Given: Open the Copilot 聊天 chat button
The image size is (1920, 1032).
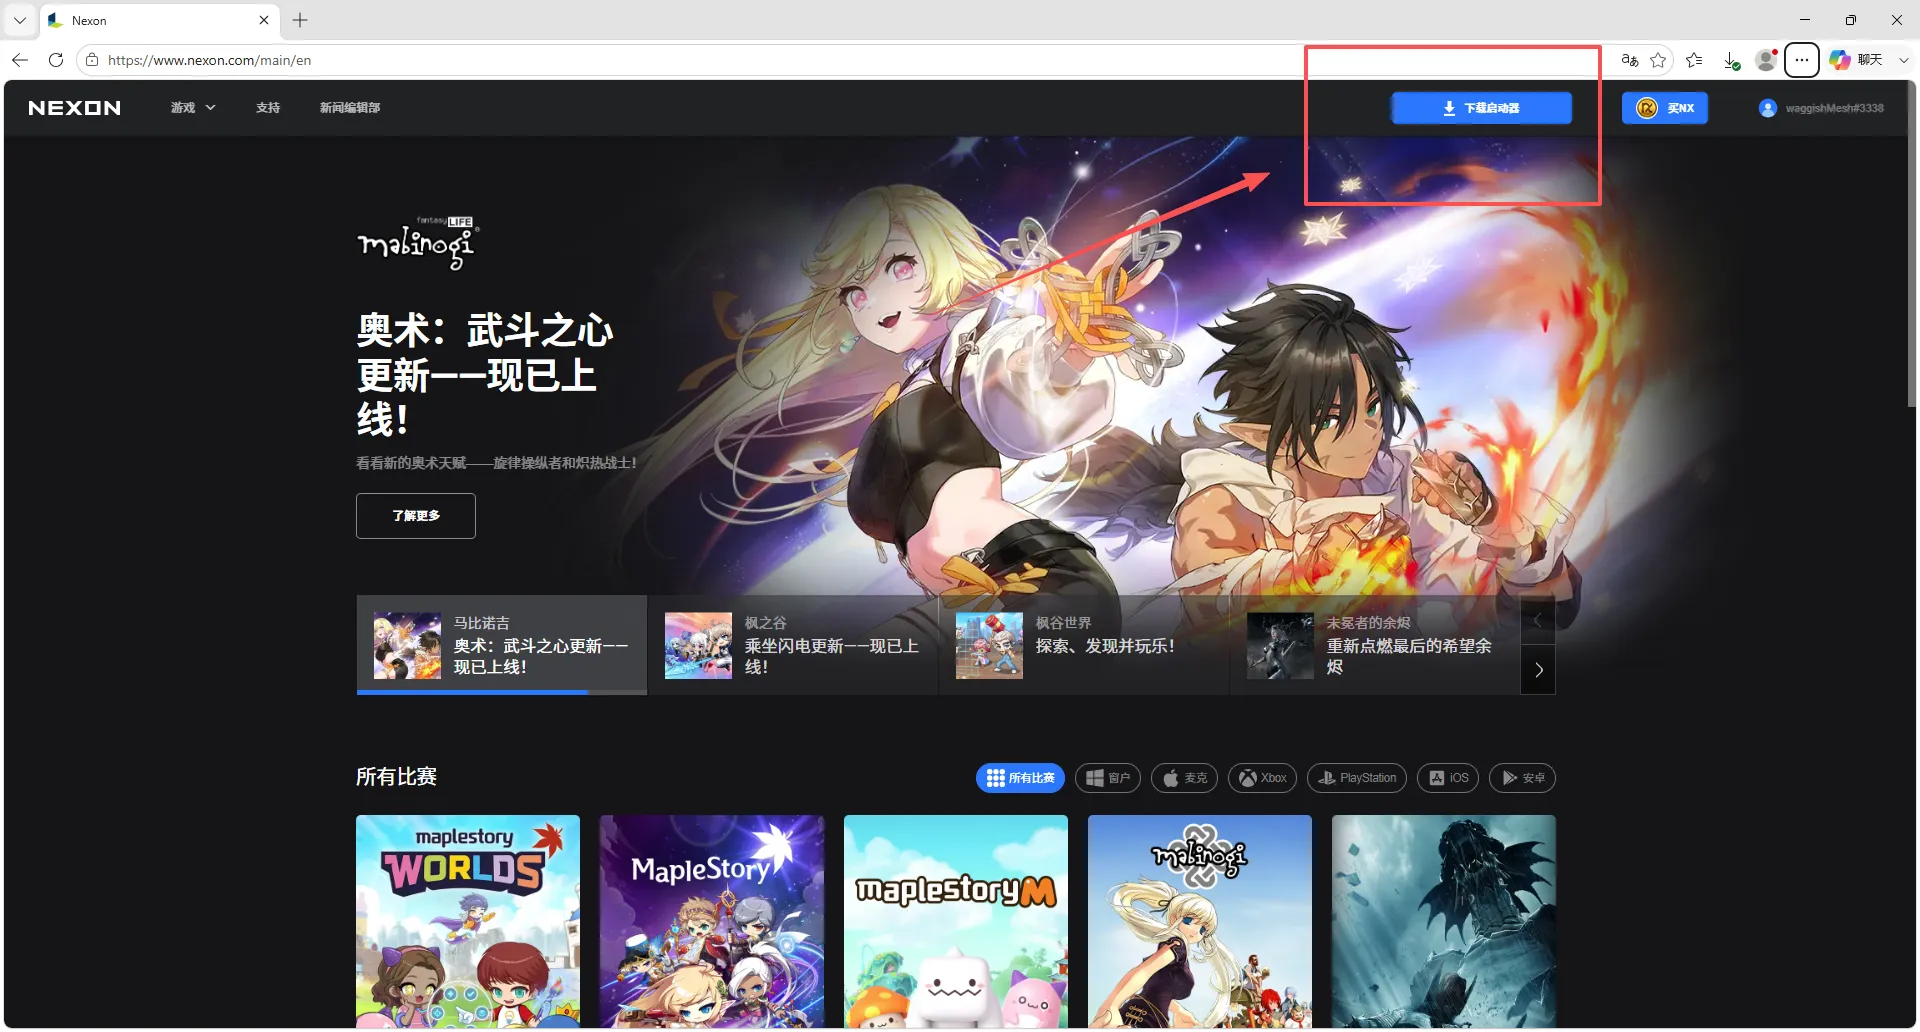Looking at the screenshot, I should coord(1857,60).
